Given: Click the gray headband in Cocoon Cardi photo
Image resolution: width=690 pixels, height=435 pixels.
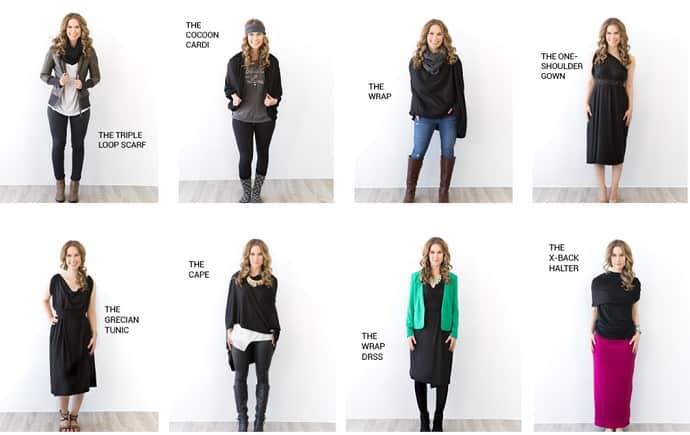Looking at the screenshot, I should tap(255, 29).
